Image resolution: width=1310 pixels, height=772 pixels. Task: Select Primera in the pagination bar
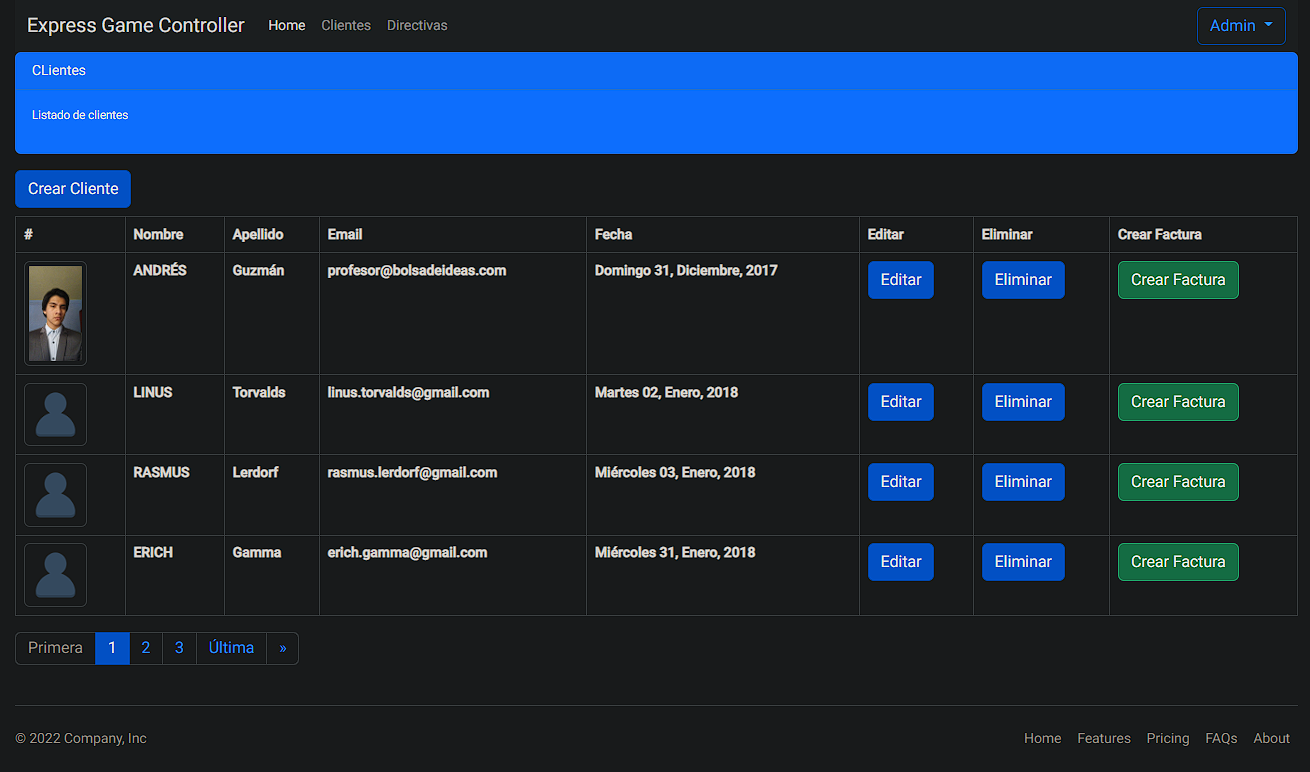click(x=55, y=648)
